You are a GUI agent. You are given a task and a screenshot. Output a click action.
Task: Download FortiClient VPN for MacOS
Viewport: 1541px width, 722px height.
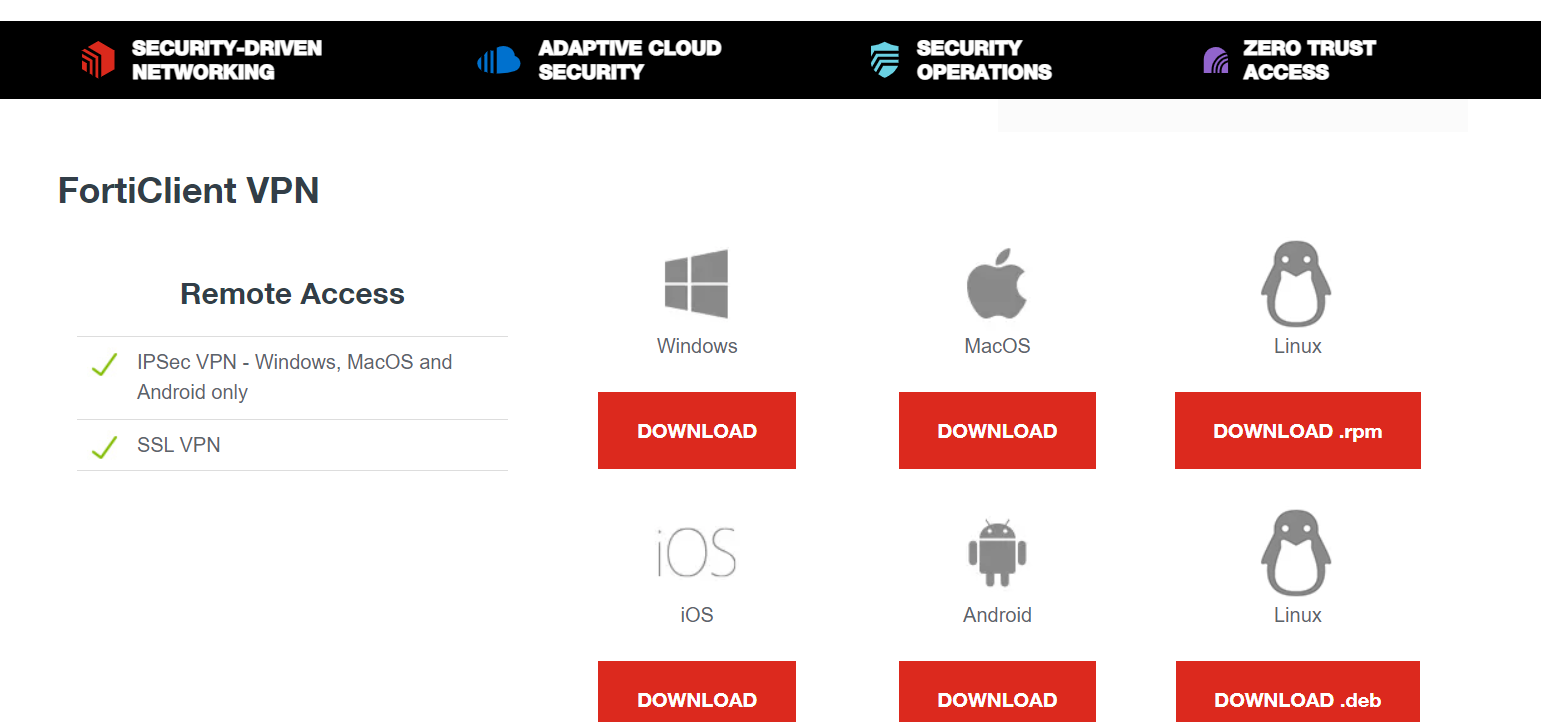[997, 431]
